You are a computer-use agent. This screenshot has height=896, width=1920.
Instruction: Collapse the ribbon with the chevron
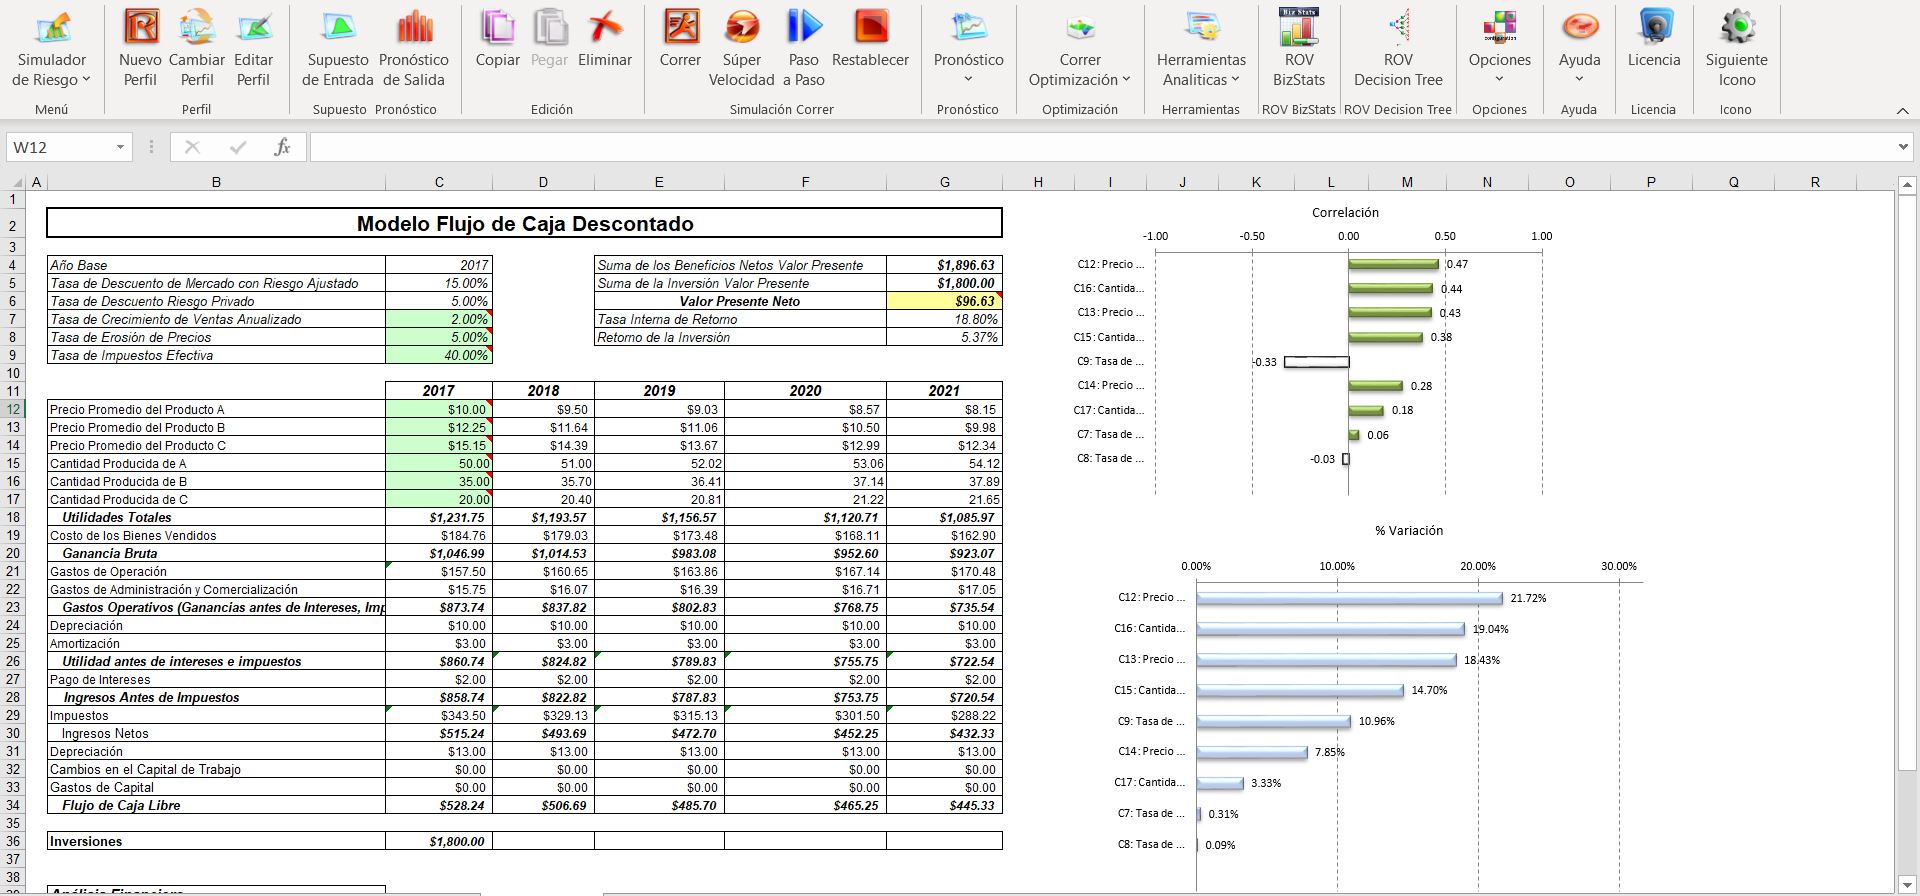(1902, 110)
